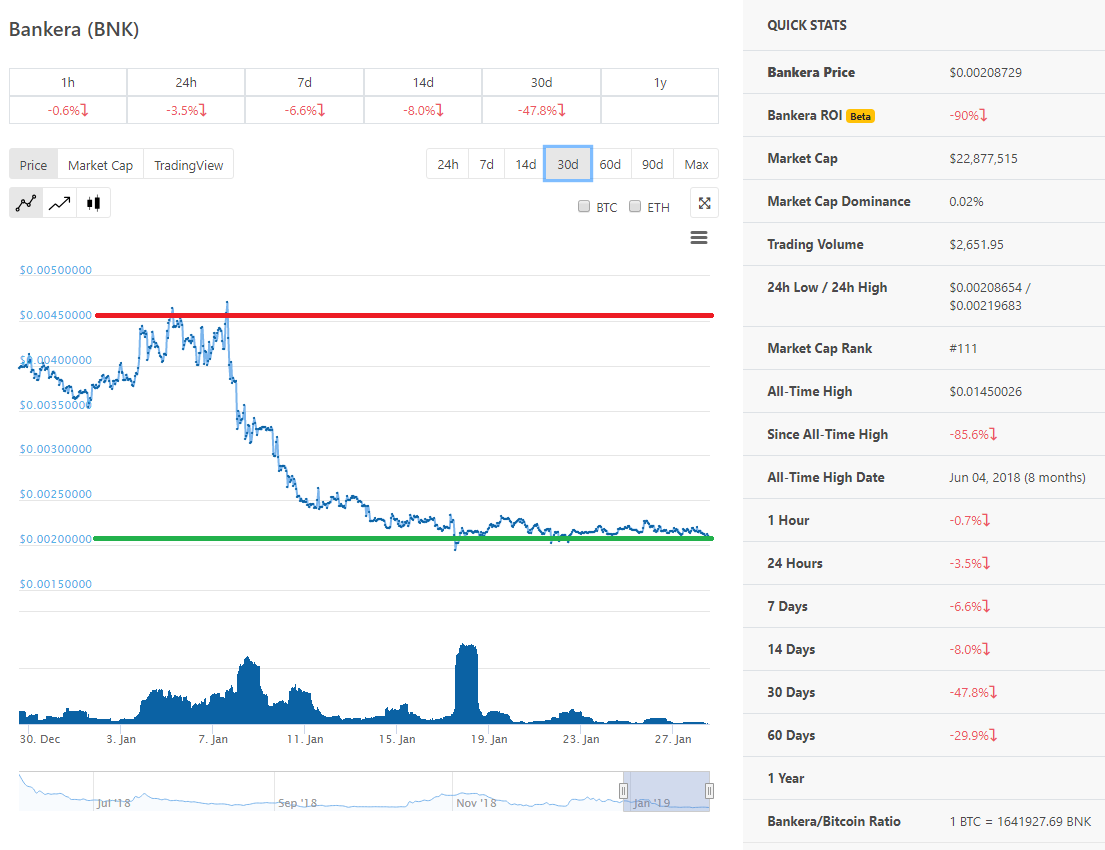Select the 7d chart range button

486,164
